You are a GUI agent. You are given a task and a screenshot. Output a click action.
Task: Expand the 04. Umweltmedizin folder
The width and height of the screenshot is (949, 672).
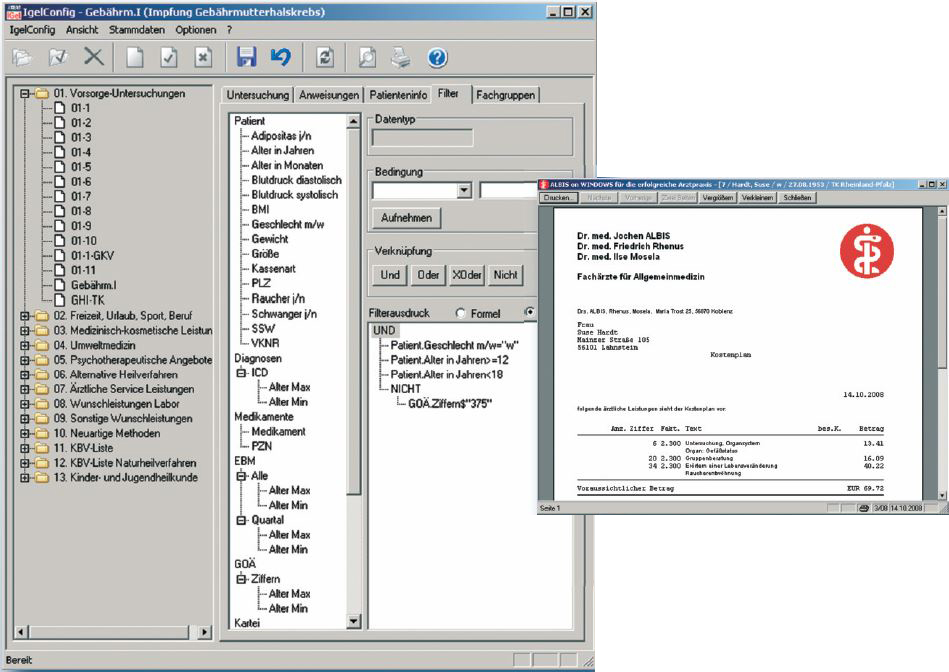(25, 346)
